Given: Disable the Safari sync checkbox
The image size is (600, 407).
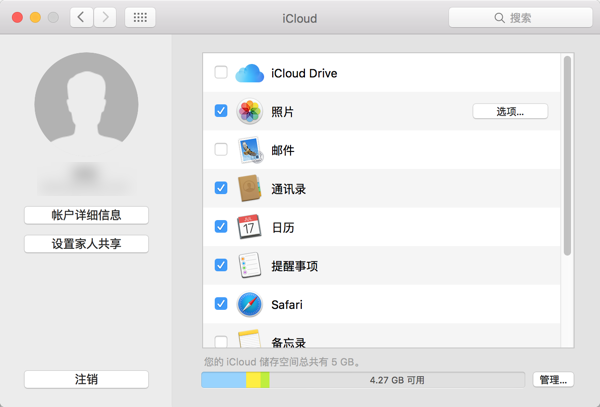Looking at the screenshot, I should pos(221,304).
